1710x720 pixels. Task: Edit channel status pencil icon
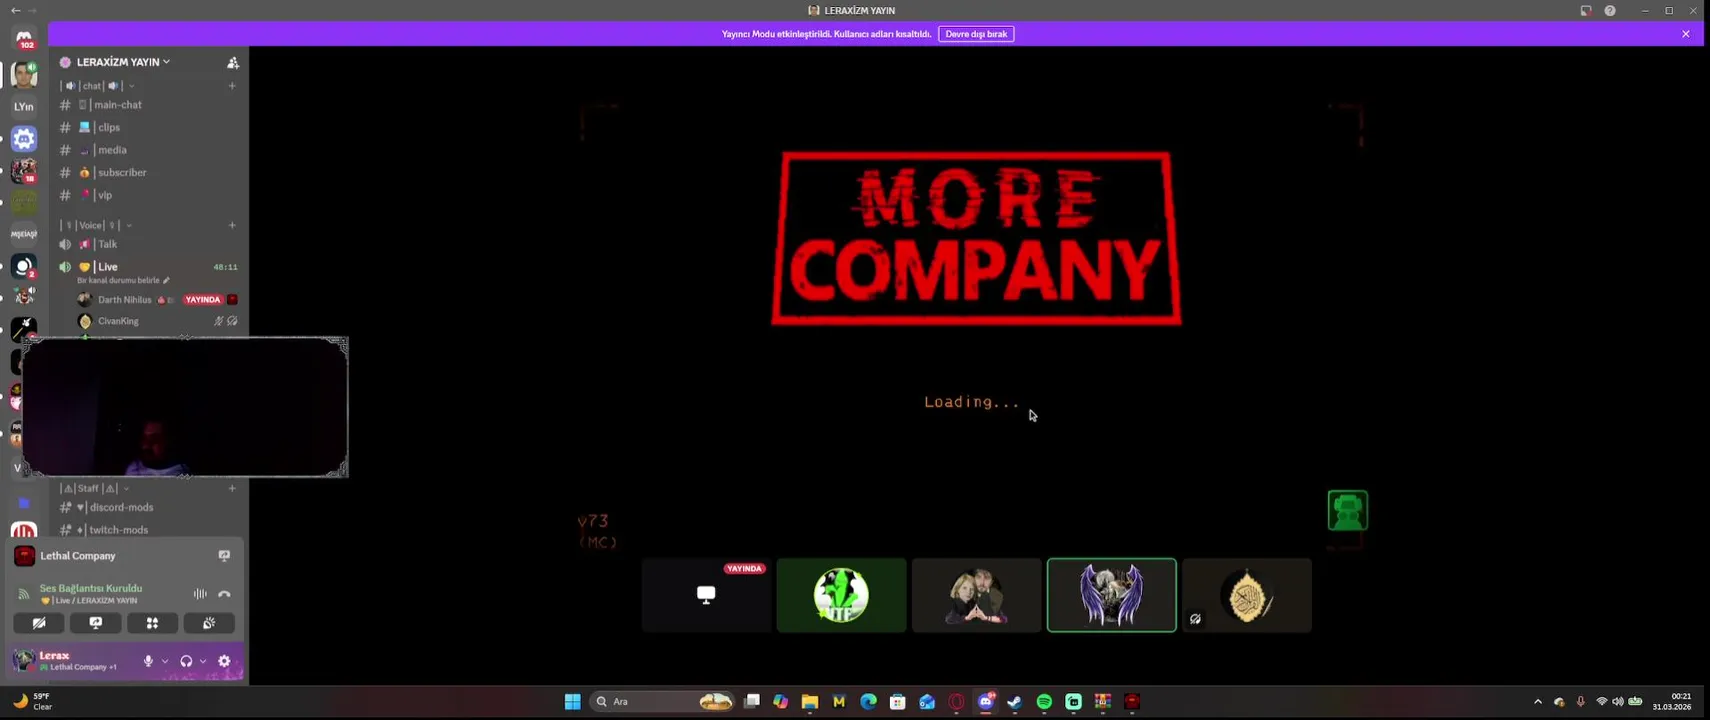[167, 281]
